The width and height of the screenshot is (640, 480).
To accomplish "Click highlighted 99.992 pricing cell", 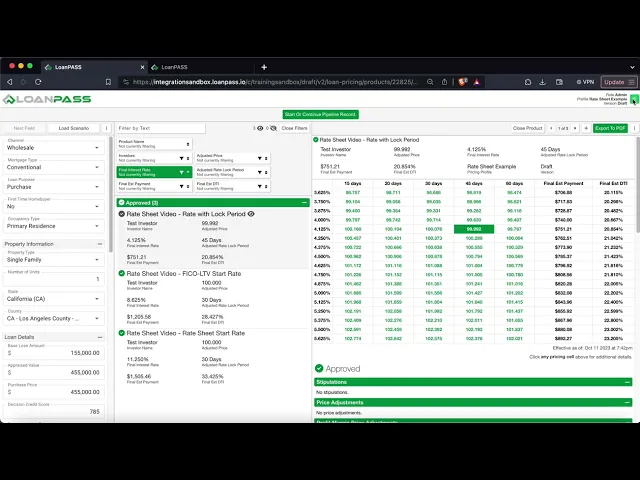I will pyautogui.click(x=474, y=229).
